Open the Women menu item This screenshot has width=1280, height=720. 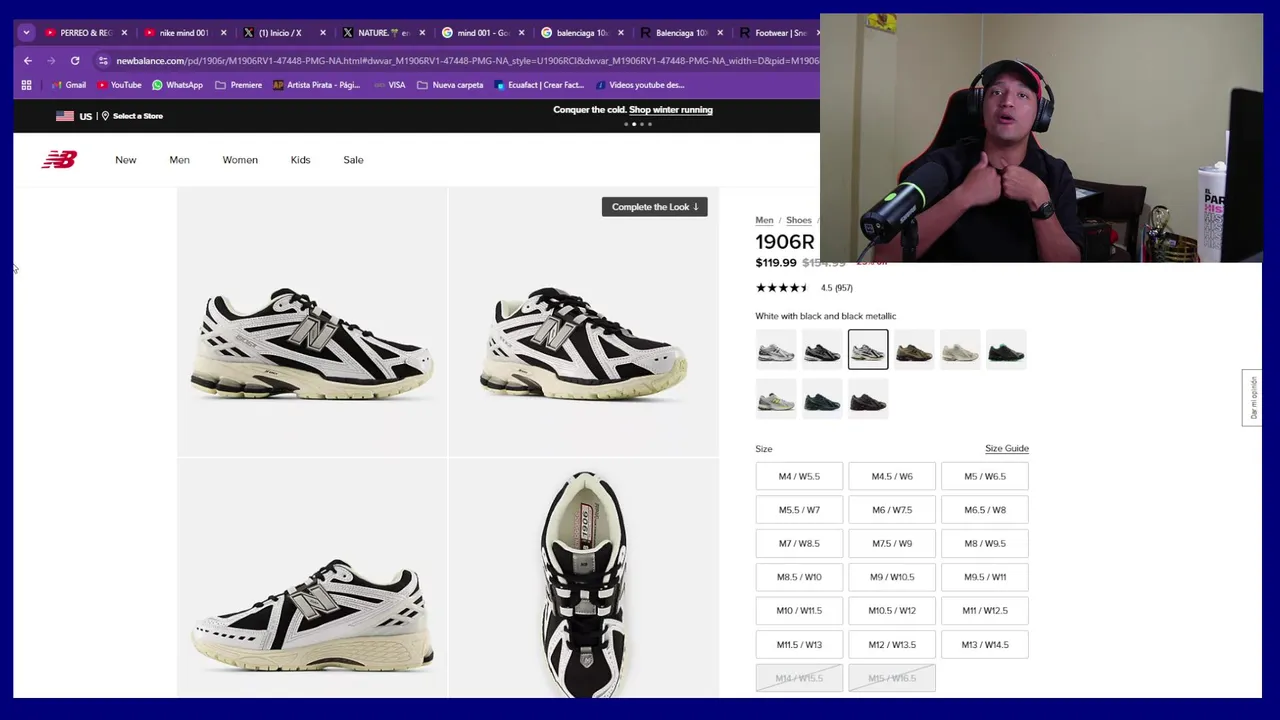(x=240, y=160)
